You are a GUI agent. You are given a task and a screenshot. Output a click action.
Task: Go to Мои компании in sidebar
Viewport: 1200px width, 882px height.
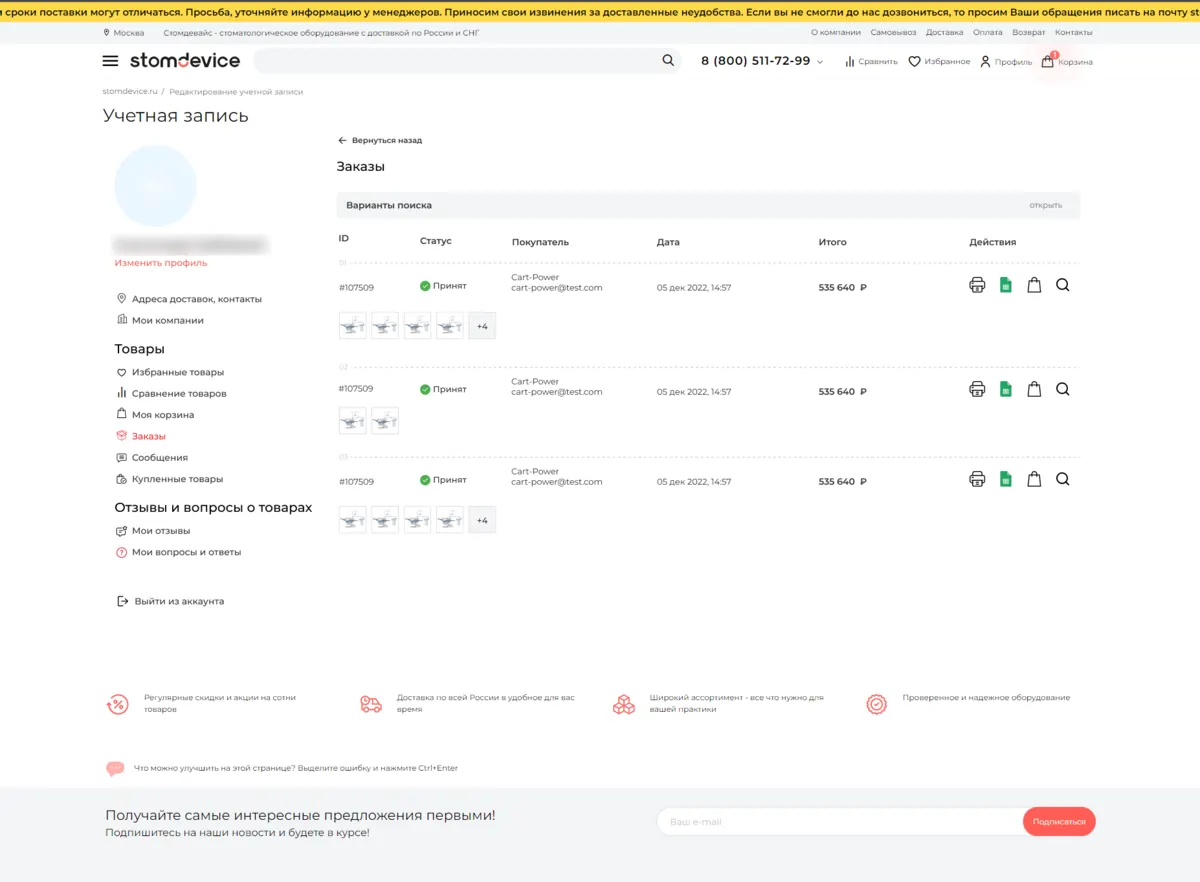(x=160, y=320)
